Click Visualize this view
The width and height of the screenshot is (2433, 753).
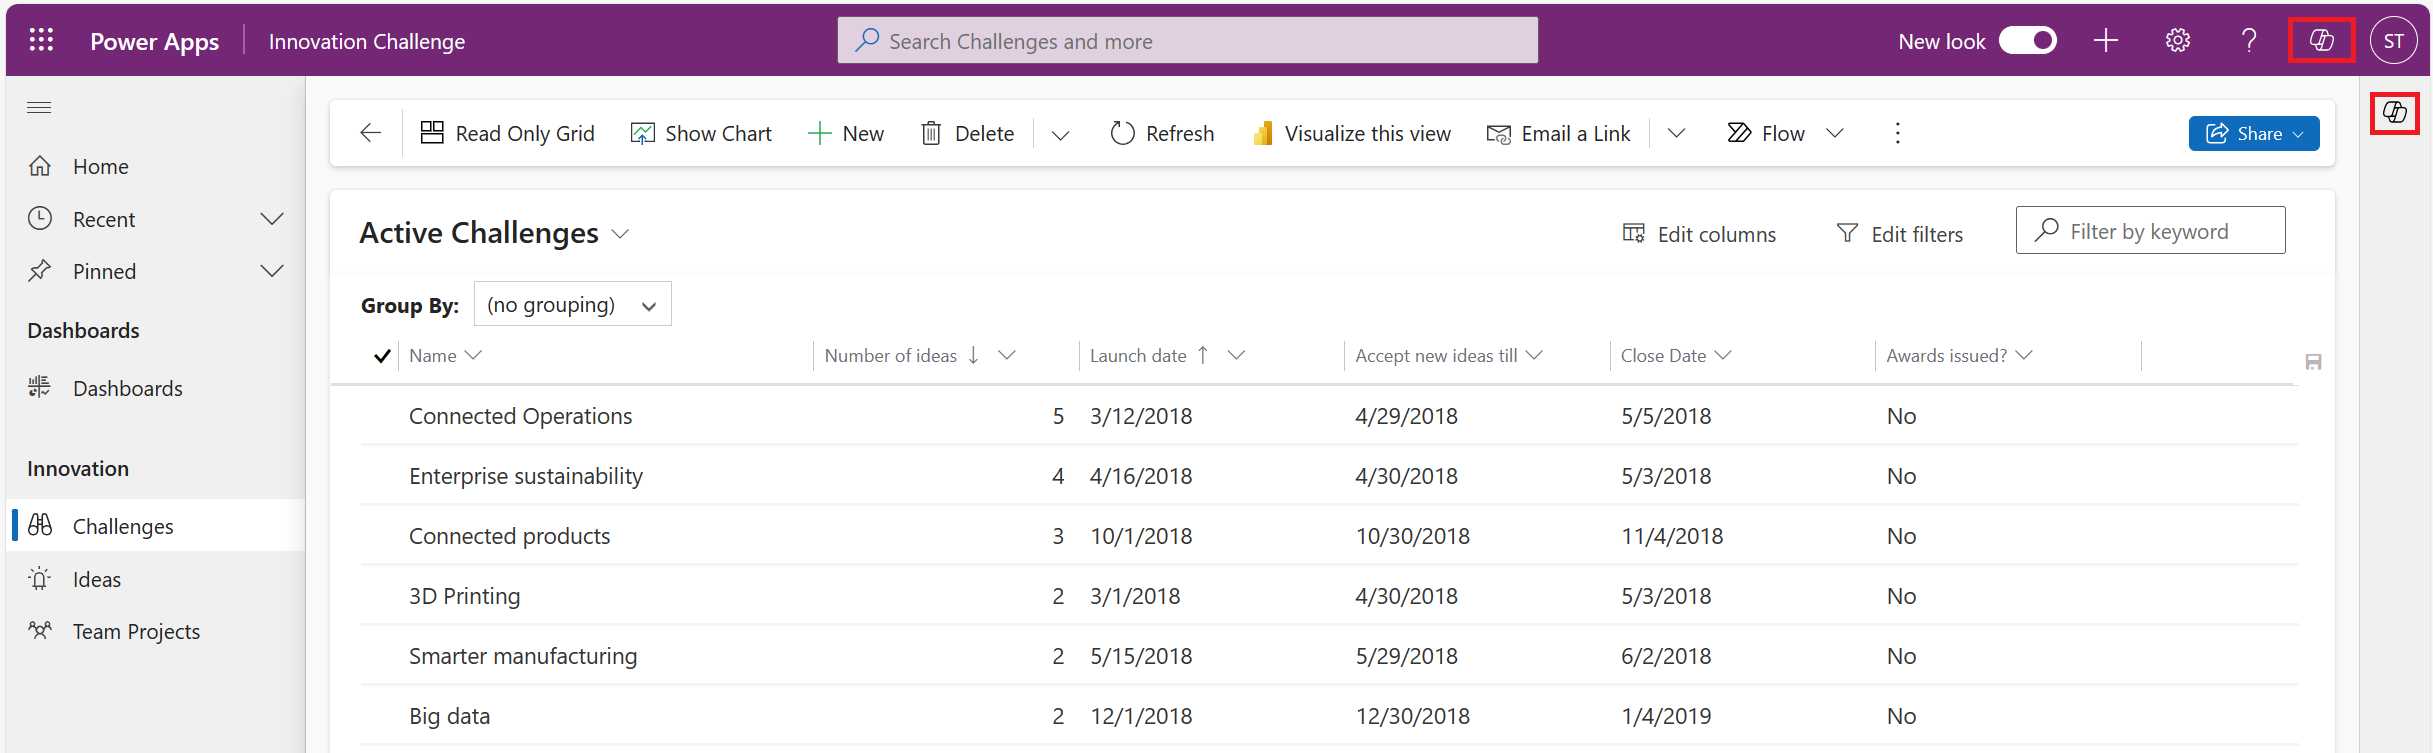[x=1351, y=133]
